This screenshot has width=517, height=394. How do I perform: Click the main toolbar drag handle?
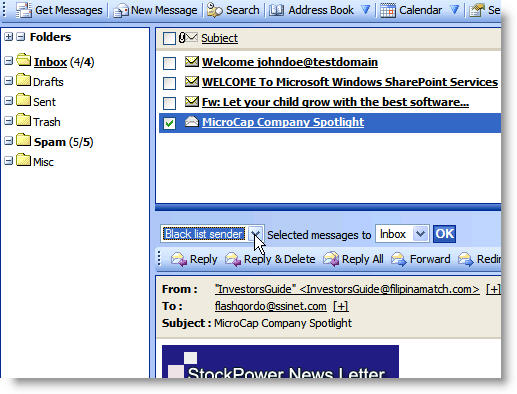[x=4, y=9]
